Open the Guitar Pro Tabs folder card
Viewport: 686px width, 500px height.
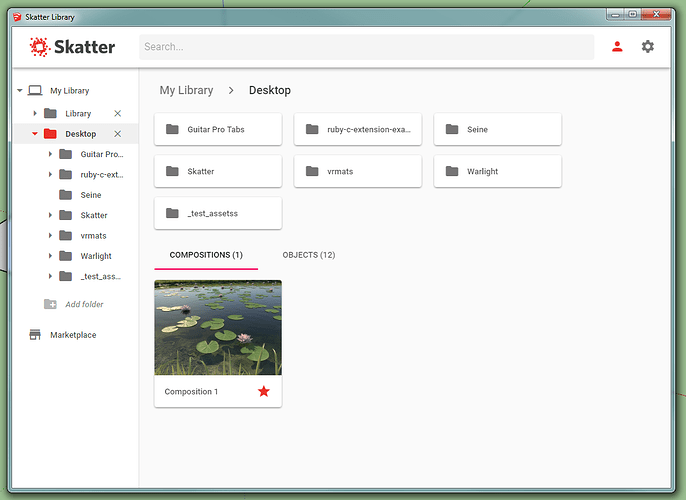click(218, 129)
